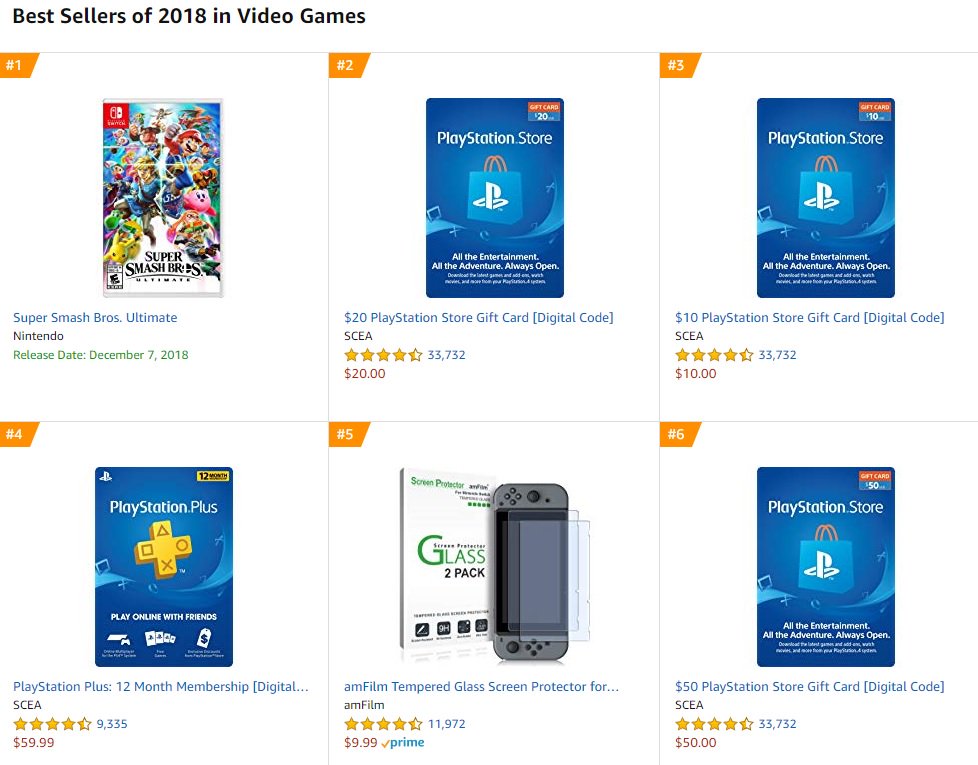Click star rating of amFilm screen protector
978x765 pixels.
coord(383,724)
